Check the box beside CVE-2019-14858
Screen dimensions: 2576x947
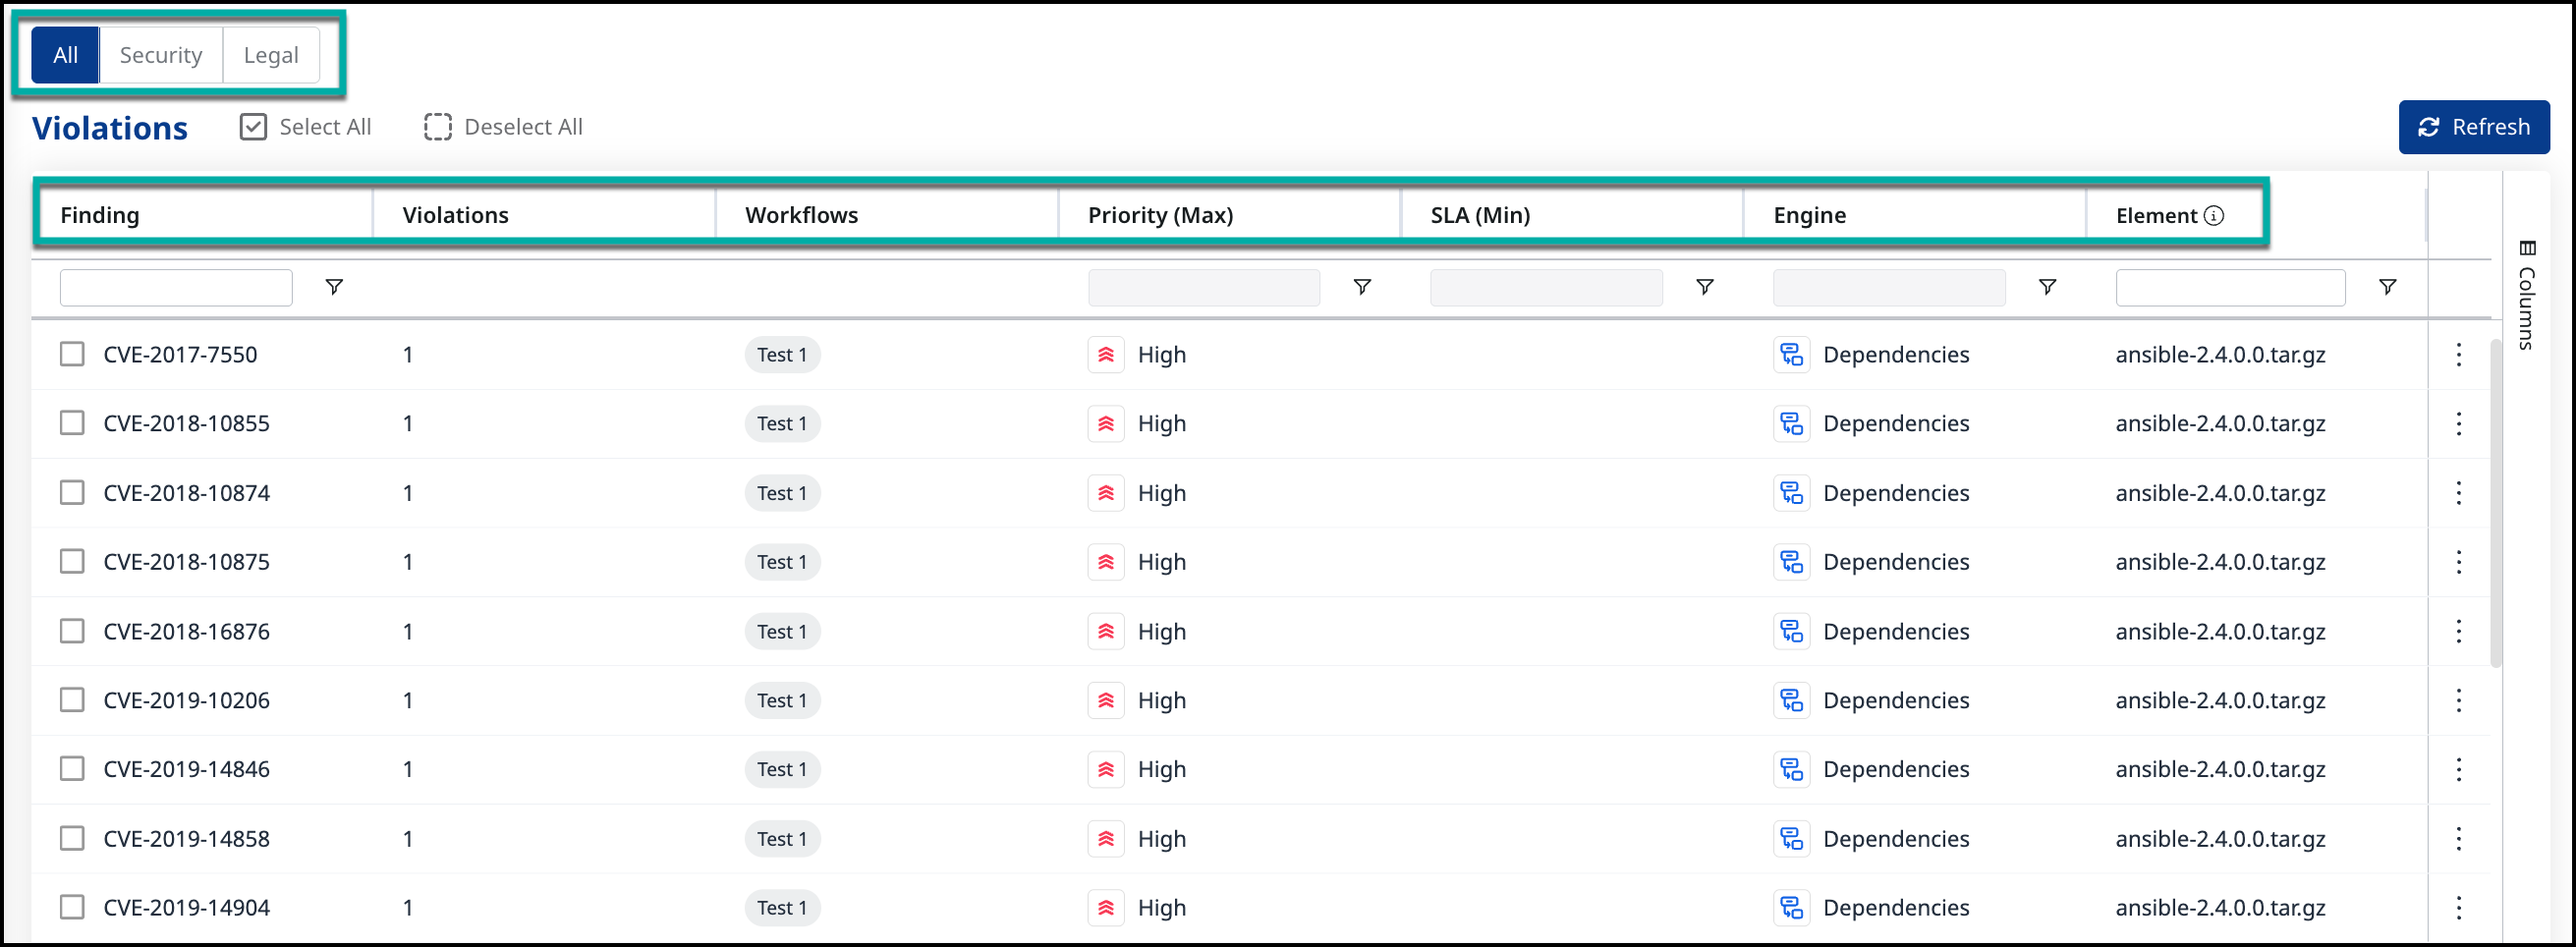click(x=72, y=838)
